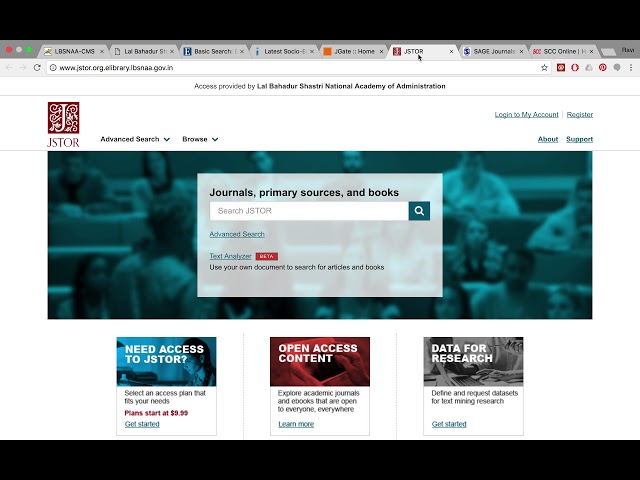Click 'Journals, primary sources, and books' heading
640x480 pixels.
304,192
